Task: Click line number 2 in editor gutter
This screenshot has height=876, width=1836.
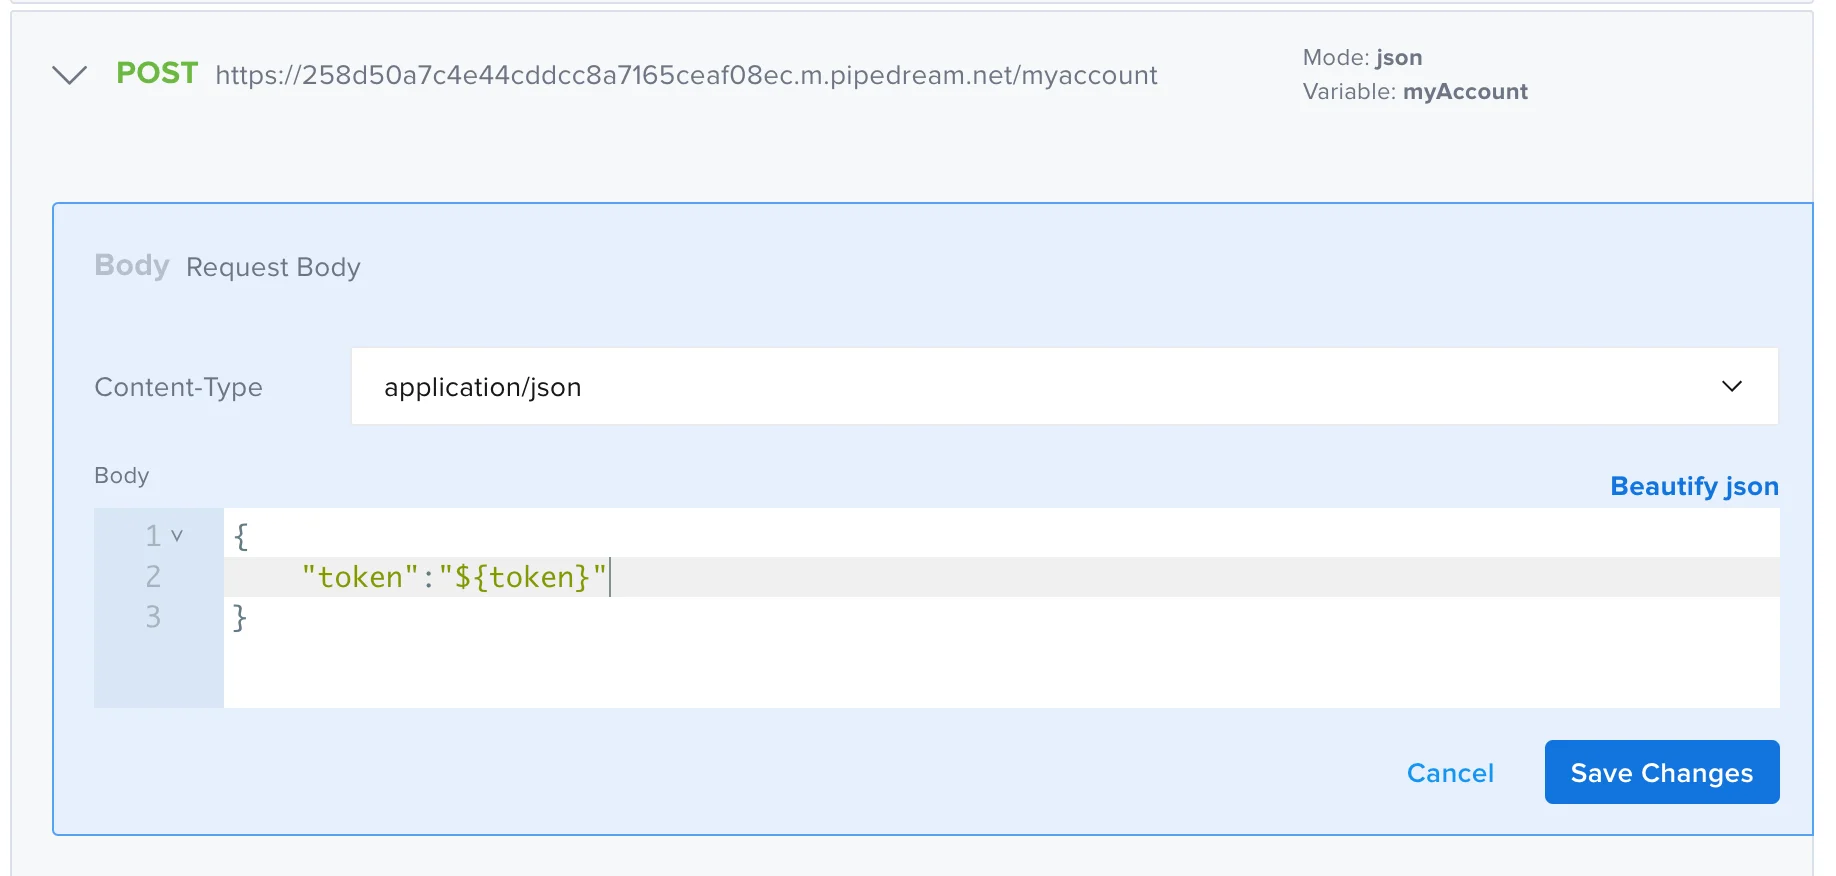Action: coord(153,577)
